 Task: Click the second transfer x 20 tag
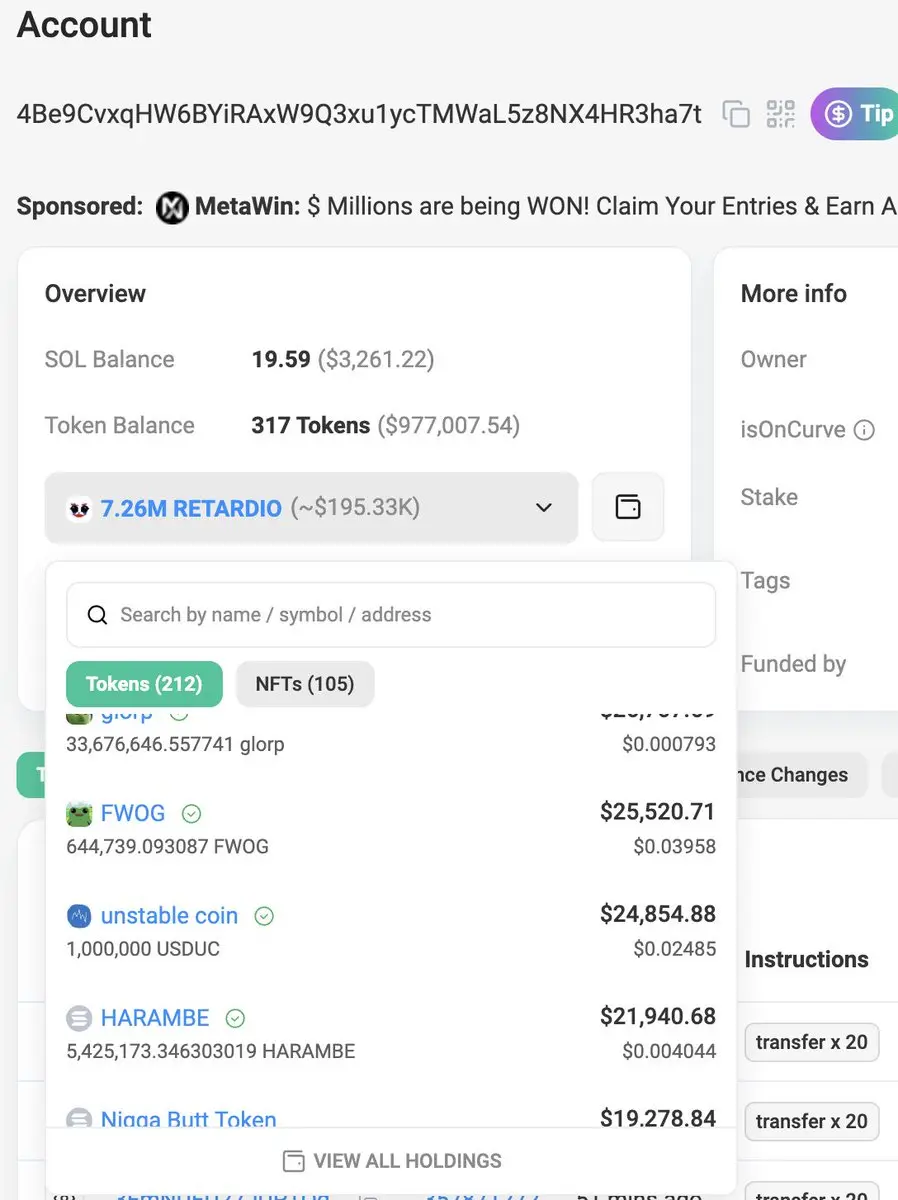pos(812,1121)
